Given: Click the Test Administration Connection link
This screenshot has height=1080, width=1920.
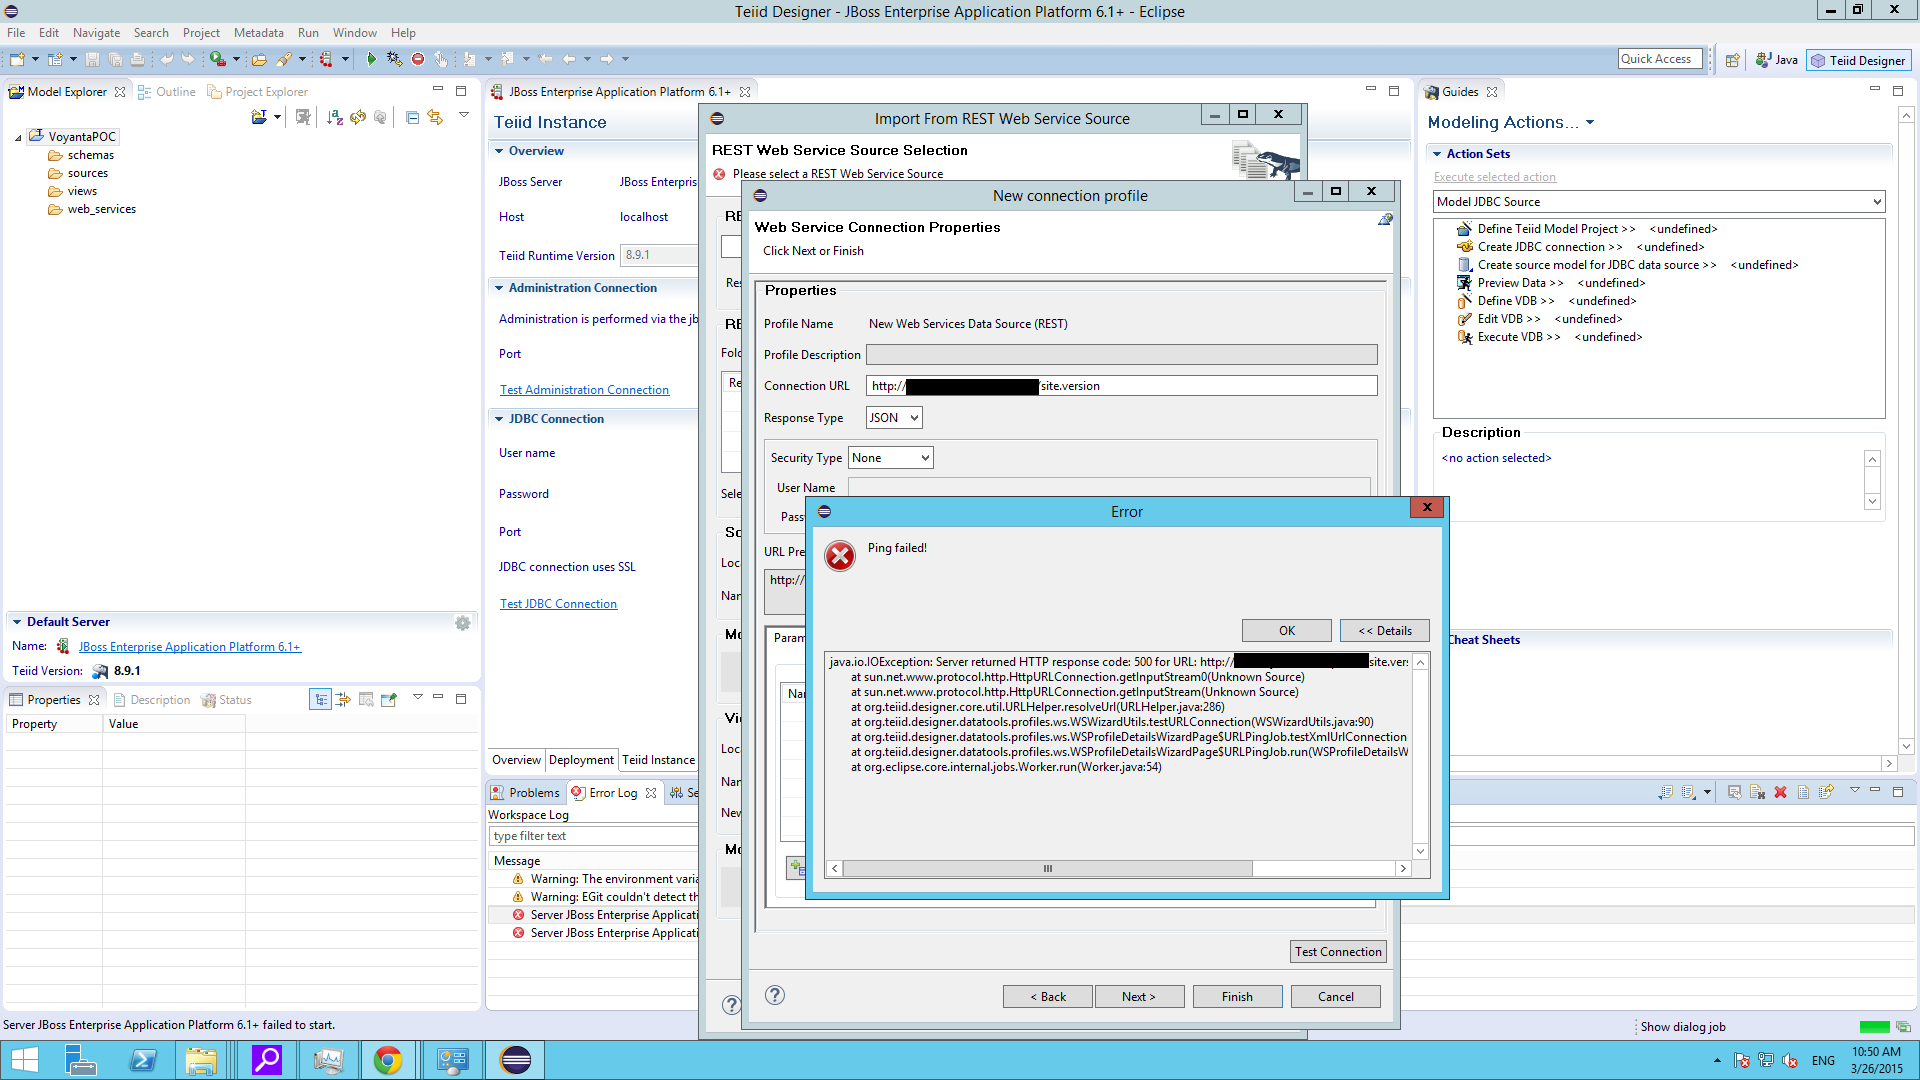Looking at the screenshot, I should click(x=584, y=390).
